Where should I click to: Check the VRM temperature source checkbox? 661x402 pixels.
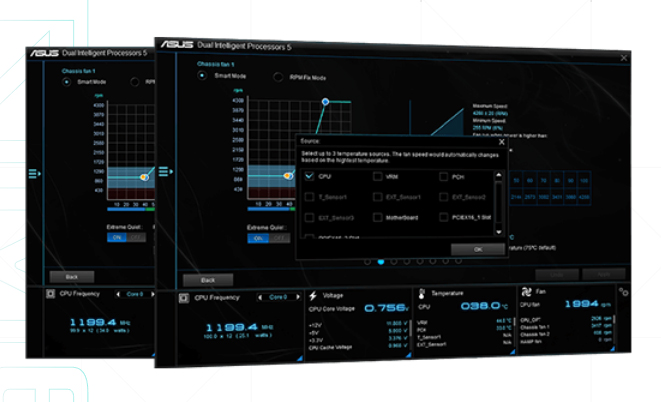pos(378,177)
